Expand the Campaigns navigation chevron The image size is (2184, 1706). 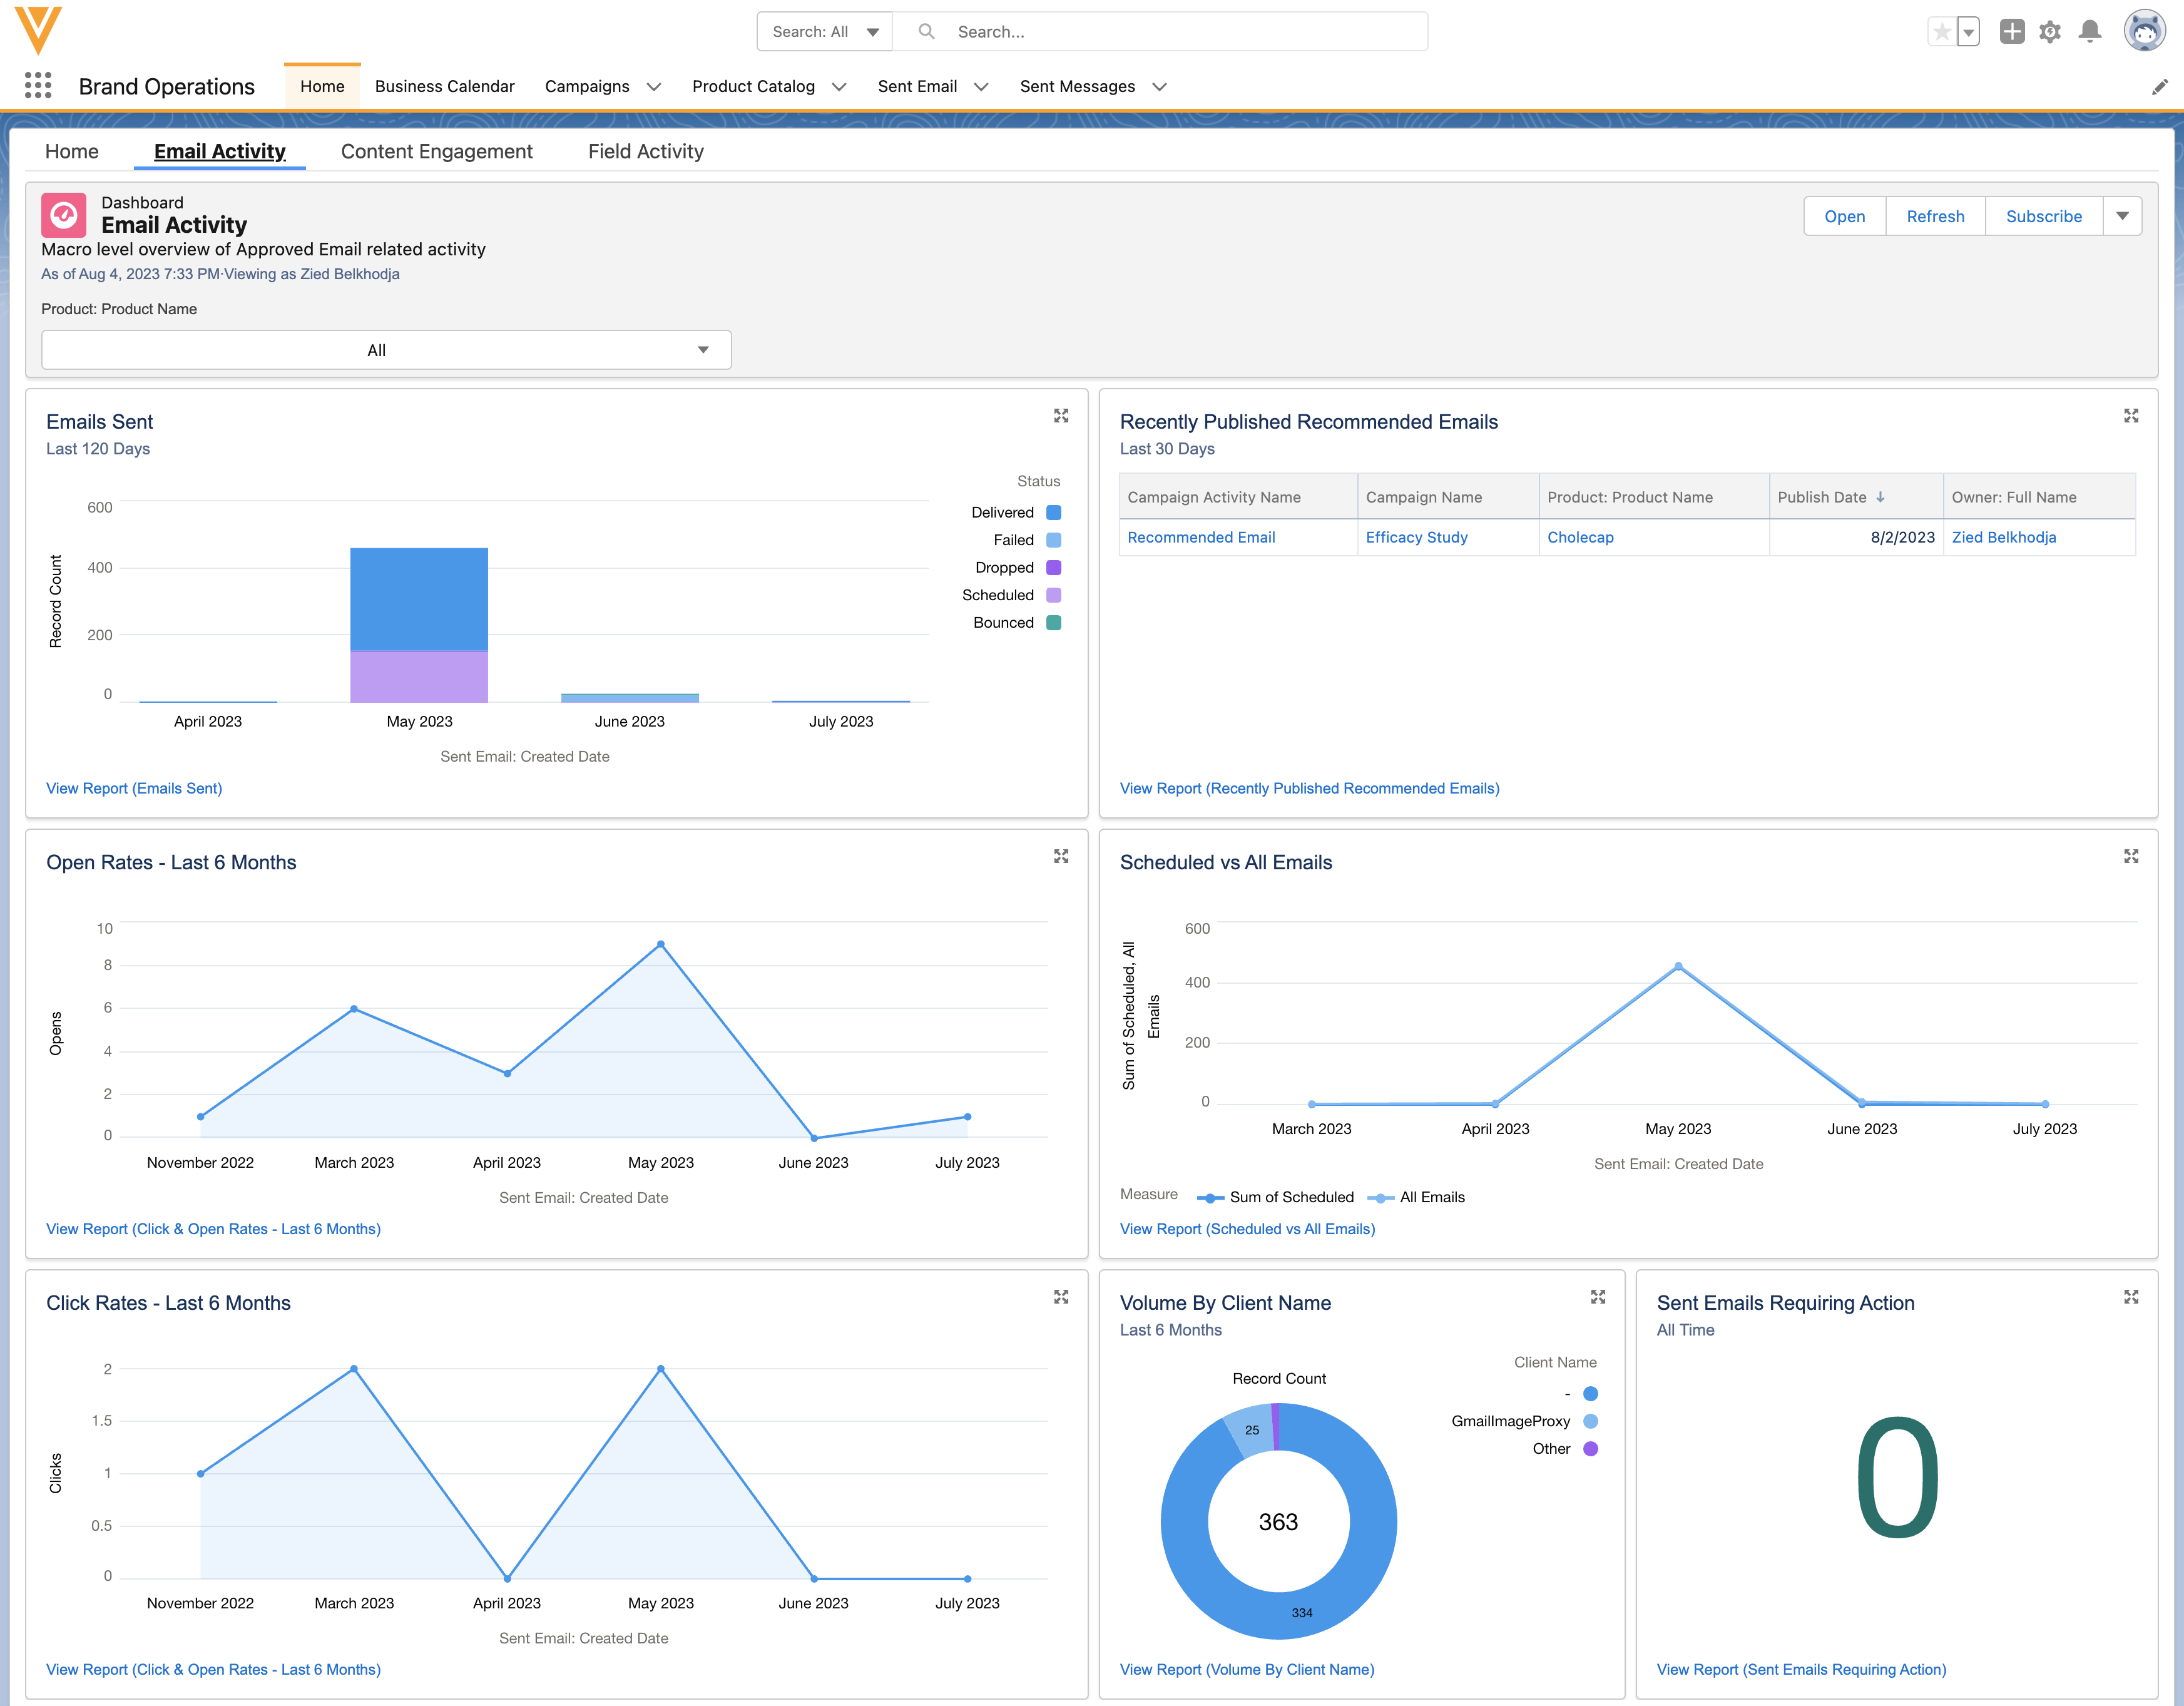click(x=654, y=87)
